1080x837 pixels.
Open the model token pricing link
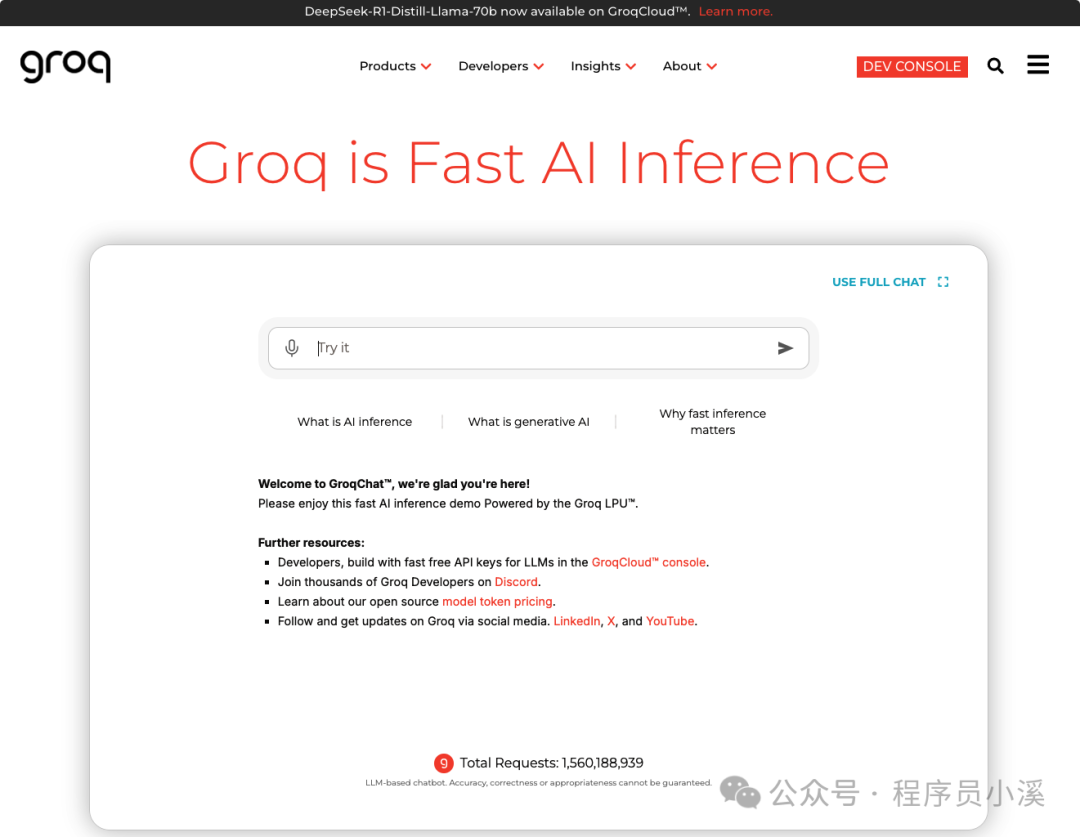click(497, 601)
